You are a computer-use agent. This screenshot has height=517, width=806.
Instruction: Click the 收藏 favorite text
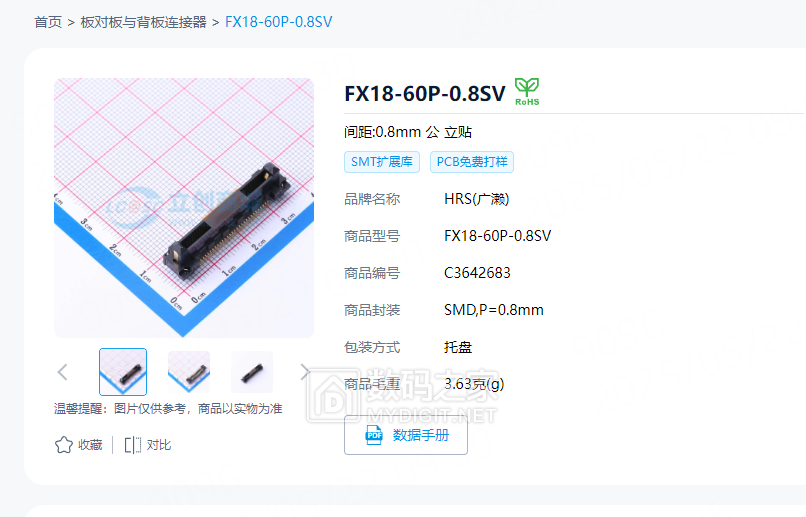click(x=90, y=445)
